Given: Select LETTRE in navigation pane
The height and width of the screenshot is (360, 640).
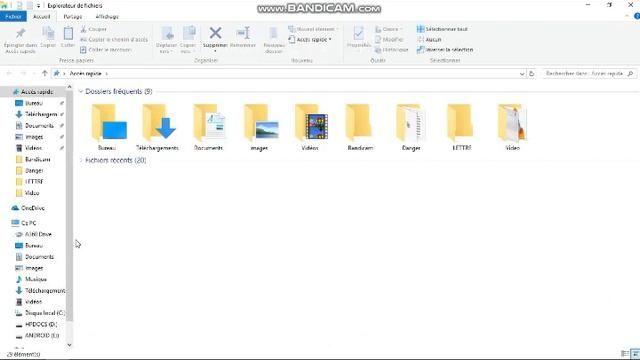Looking at the screenshot, I should click(29, 181).
